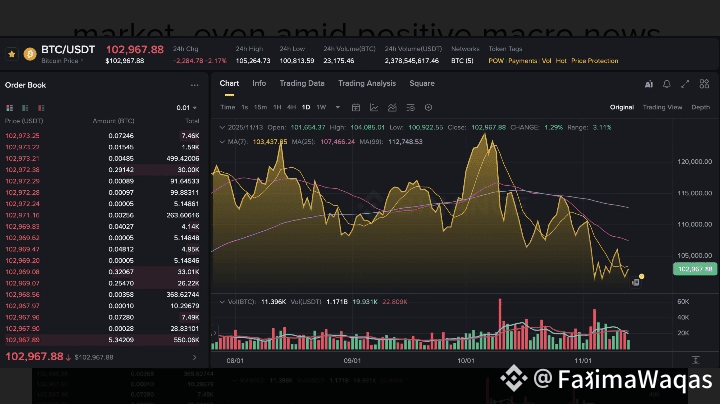Collapse the MA indicator row
This screenshot has height=404, width=720.
point(222,141)
